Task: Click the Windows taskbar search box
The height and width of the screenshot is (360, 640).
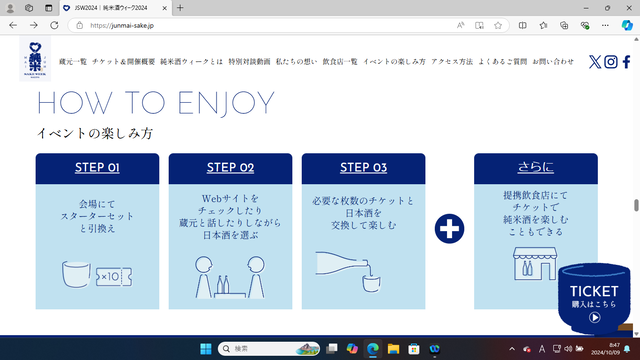Action: pyautogui.click(x=269, y=349)
